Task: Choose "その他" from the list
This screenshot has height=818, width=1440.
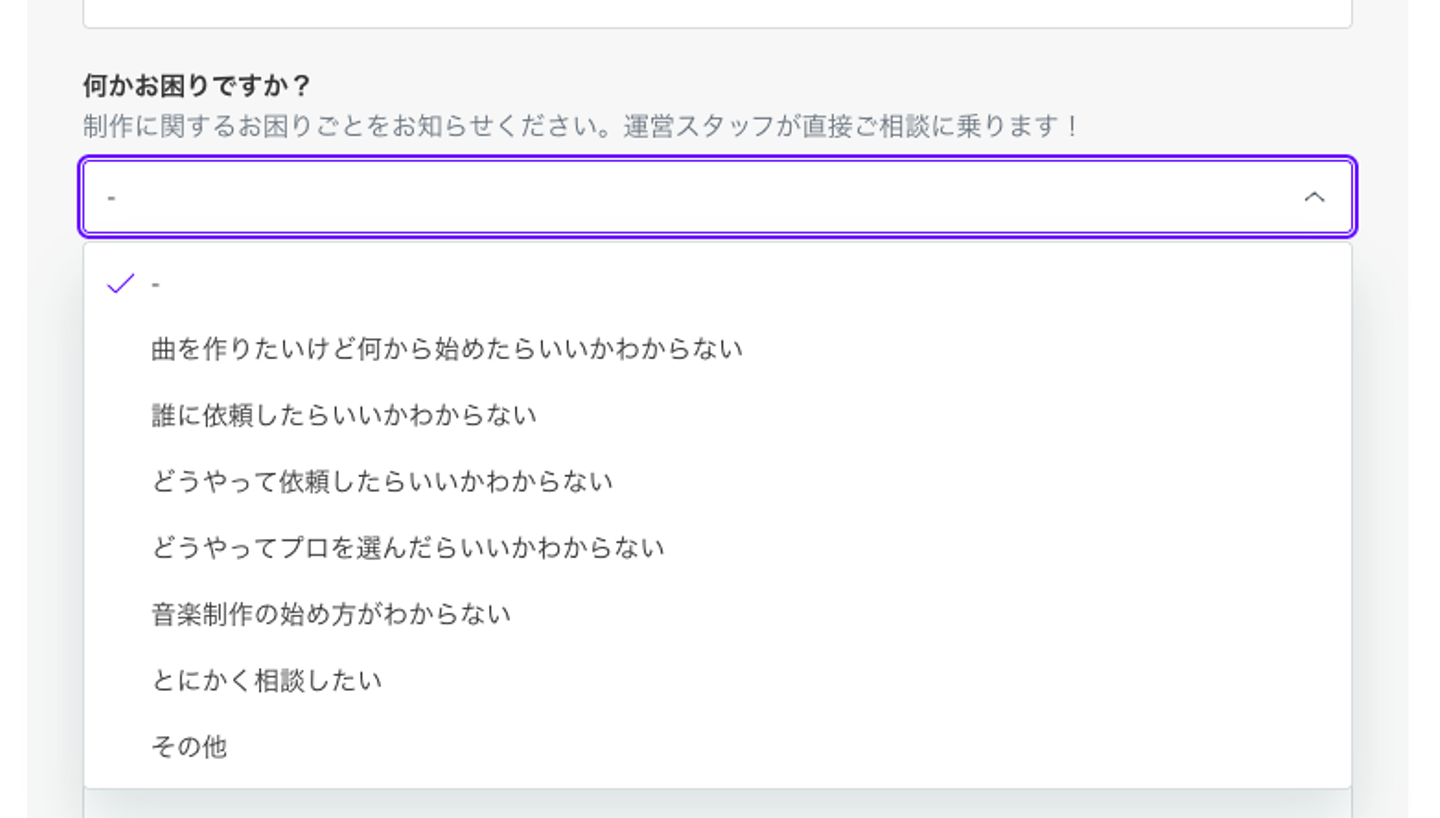Action: [189, 747]
